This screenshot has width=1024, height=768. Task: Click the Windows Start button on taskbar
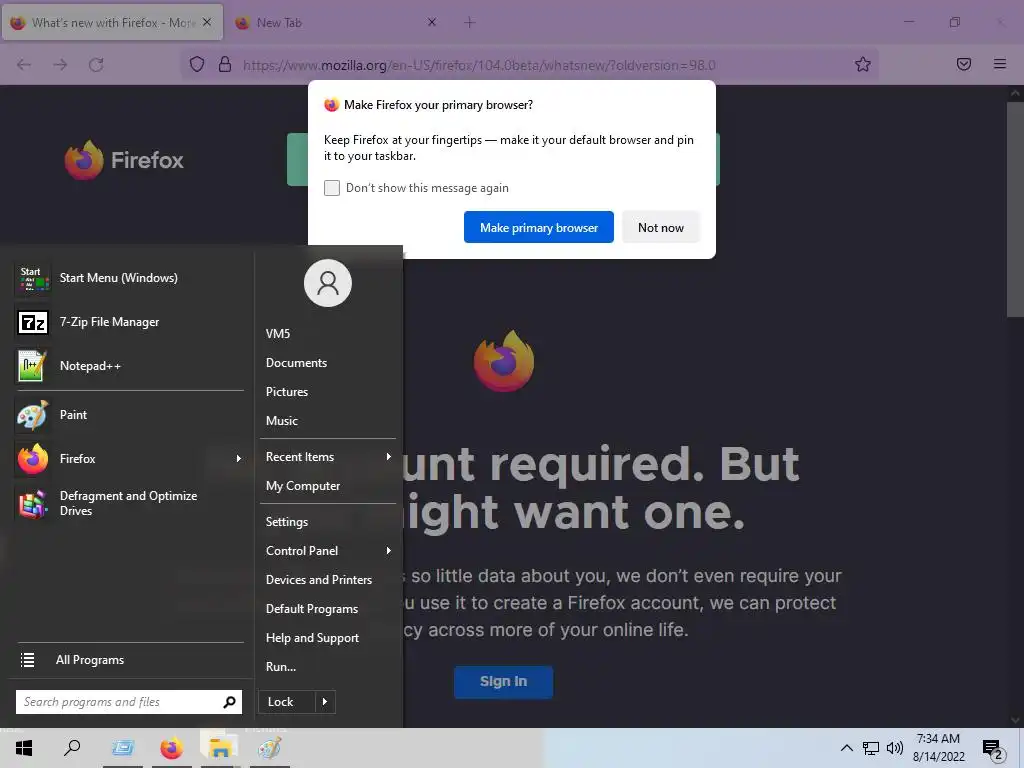[24, 748]
